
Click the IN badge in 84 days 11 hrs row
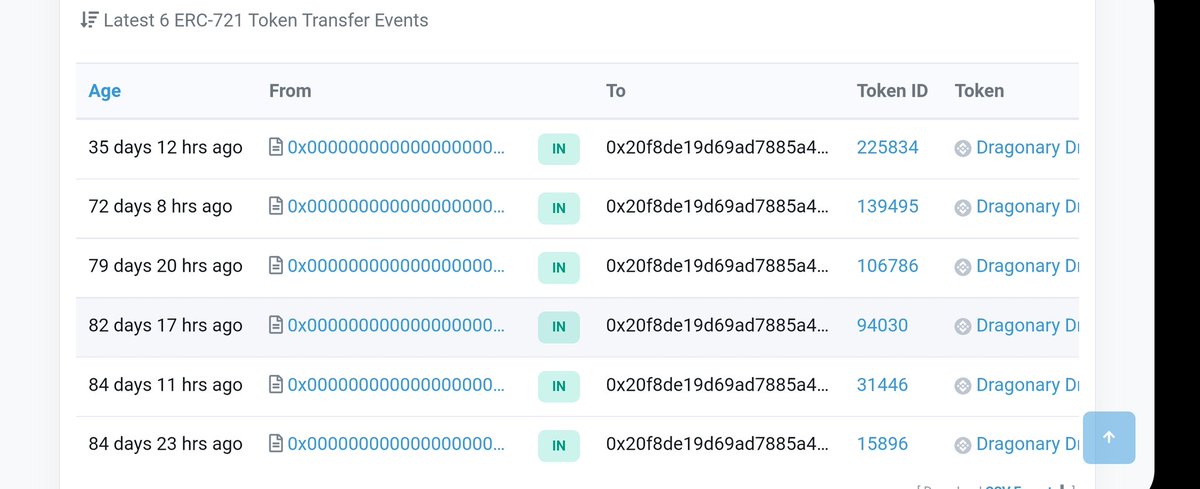[x=559, y=386]
